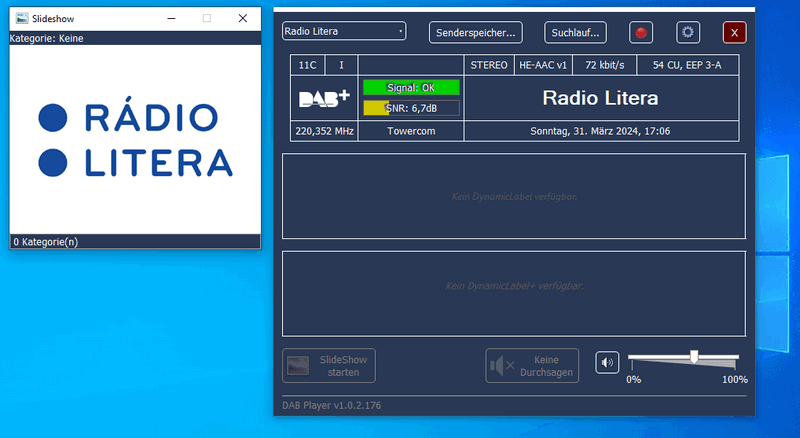Open the Radio Litera station dropdown
Viewport: 800px width, 438px height.
[344, 31]
